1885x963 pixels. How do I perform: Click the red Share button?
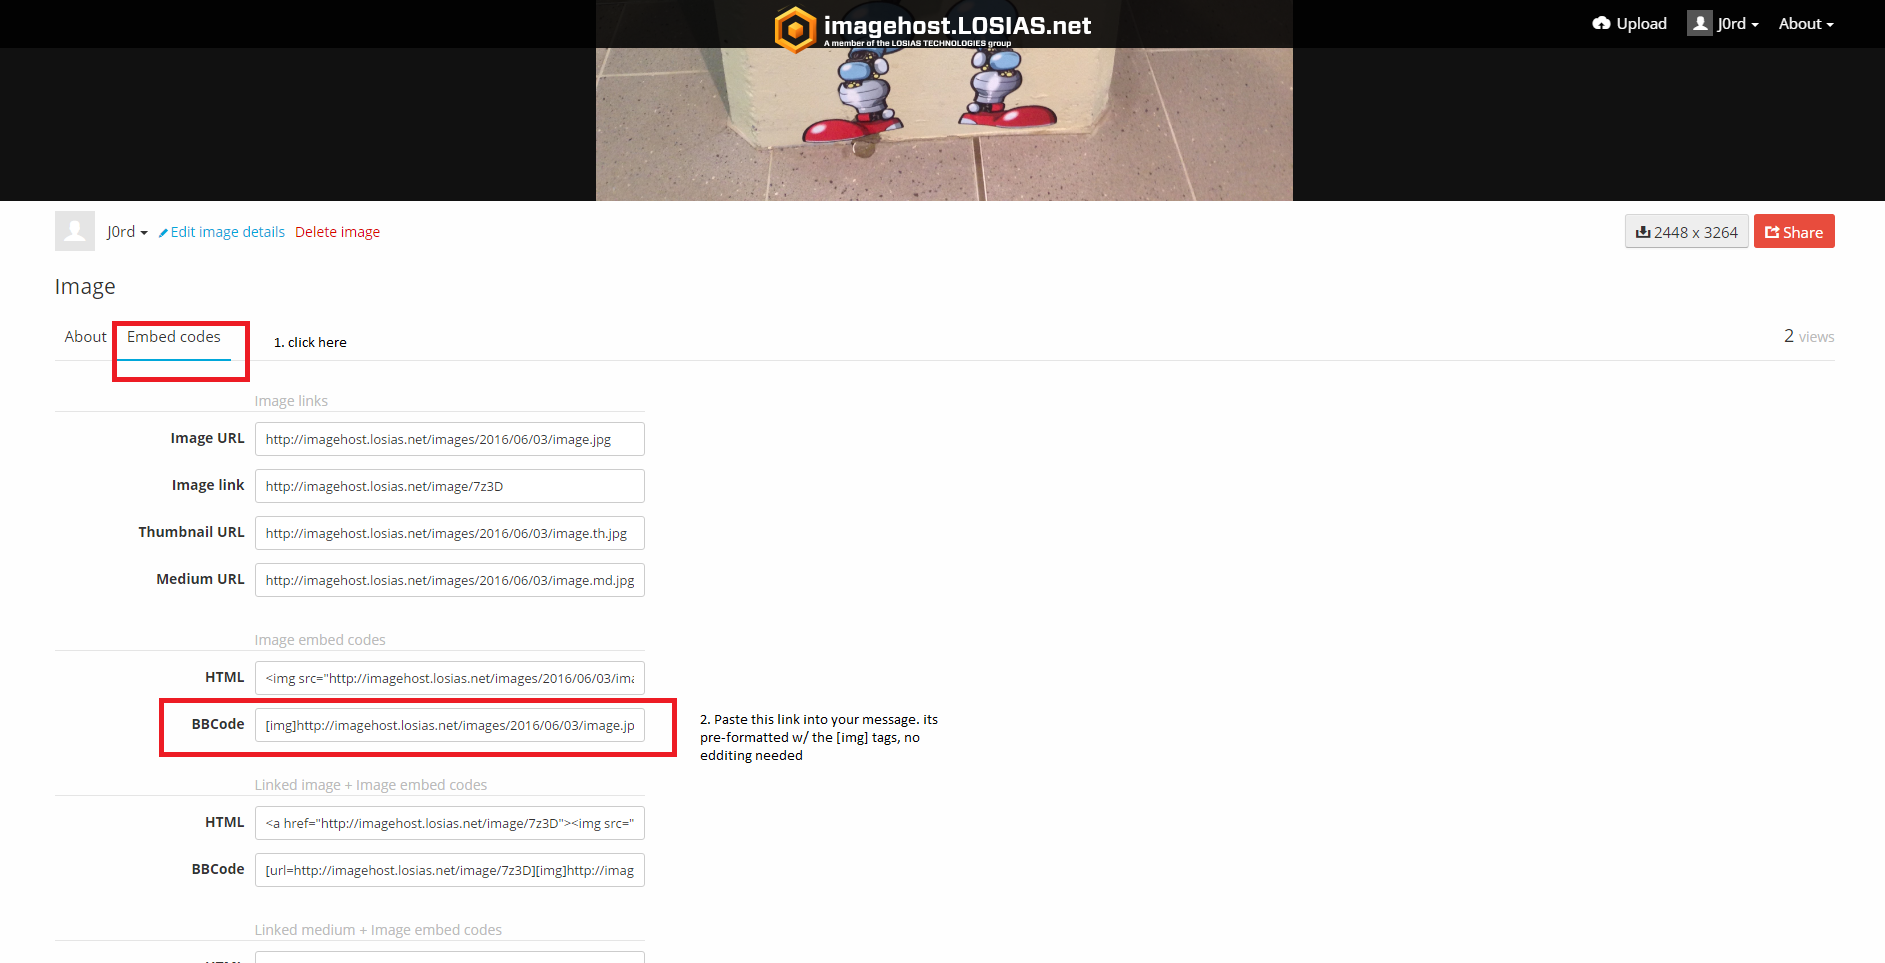[1794, 232]
